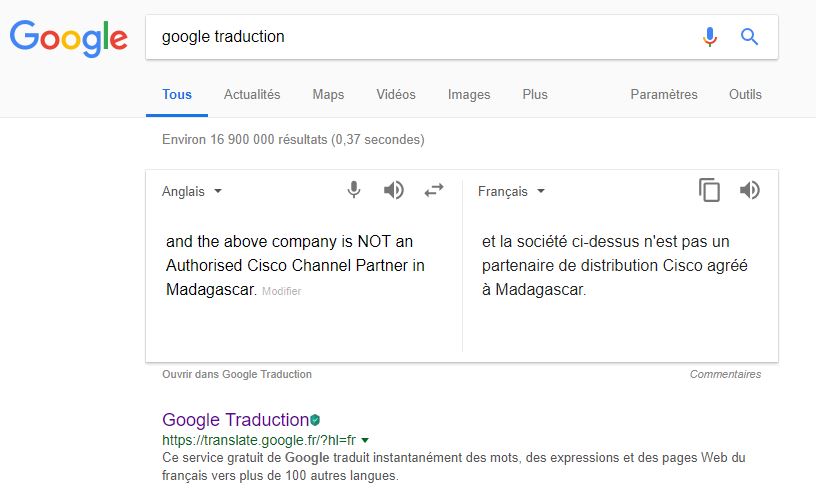
Task: Click the Google logo
Action: pos(68,38)
